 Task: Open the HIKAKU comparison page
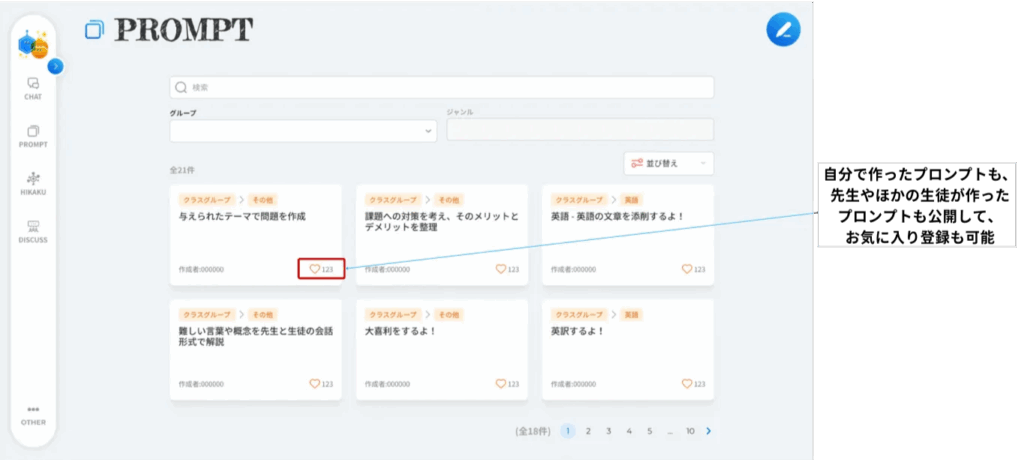click(x=33, y=183)
